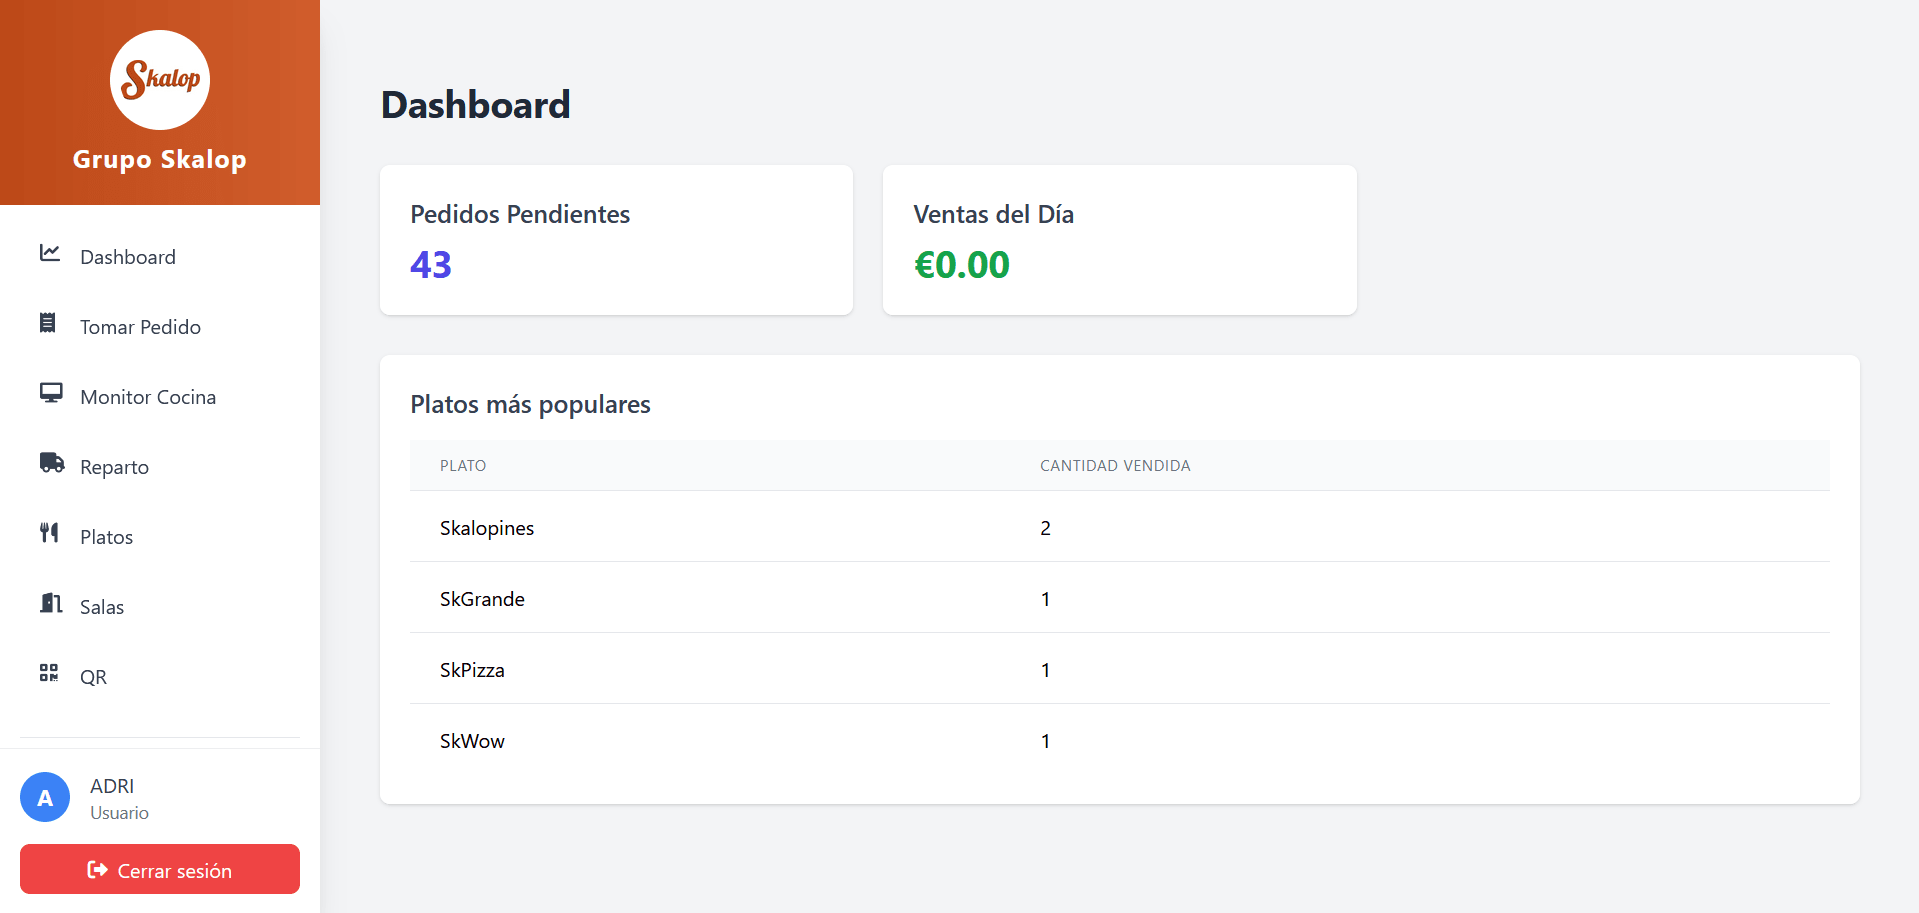
Task: Click the Monitor Cocina screen icon
Action: 49,394
